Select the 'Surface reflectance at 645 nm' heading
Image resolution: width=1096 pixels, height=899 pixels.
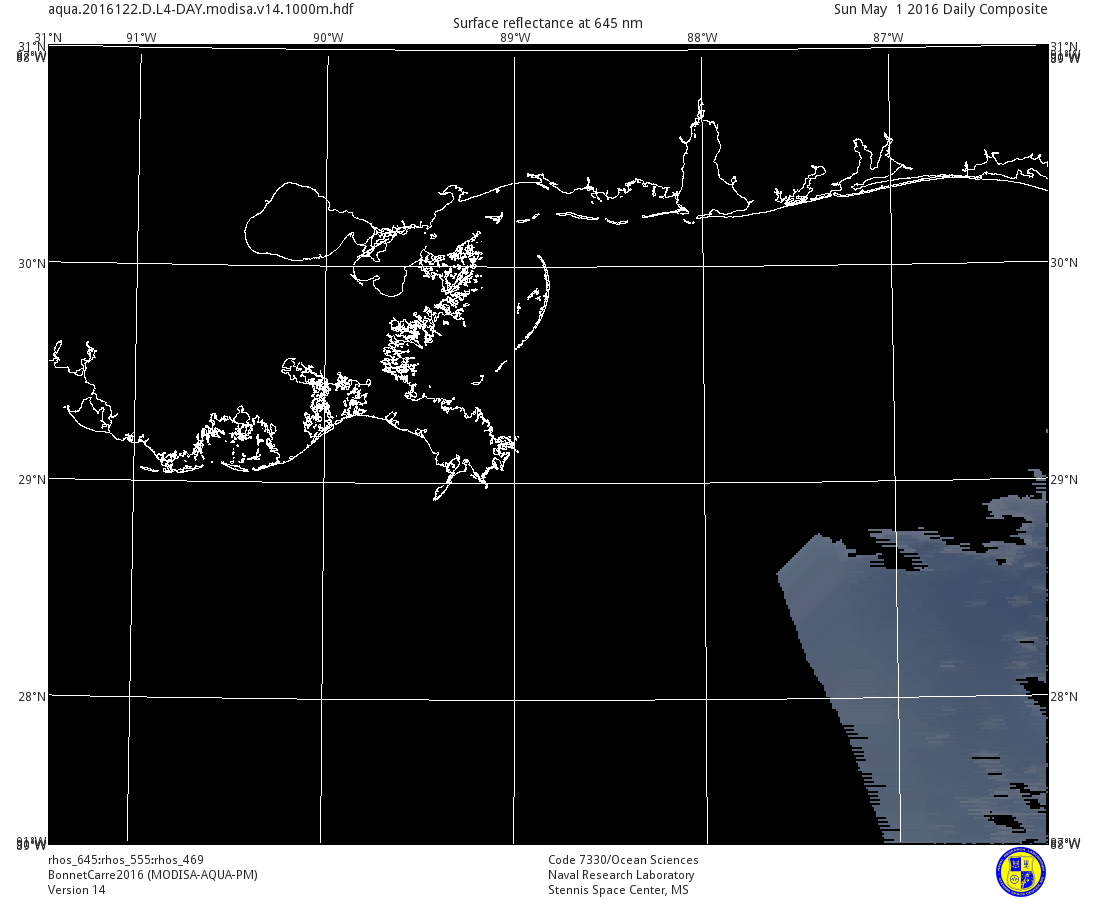tap(547, 23)
